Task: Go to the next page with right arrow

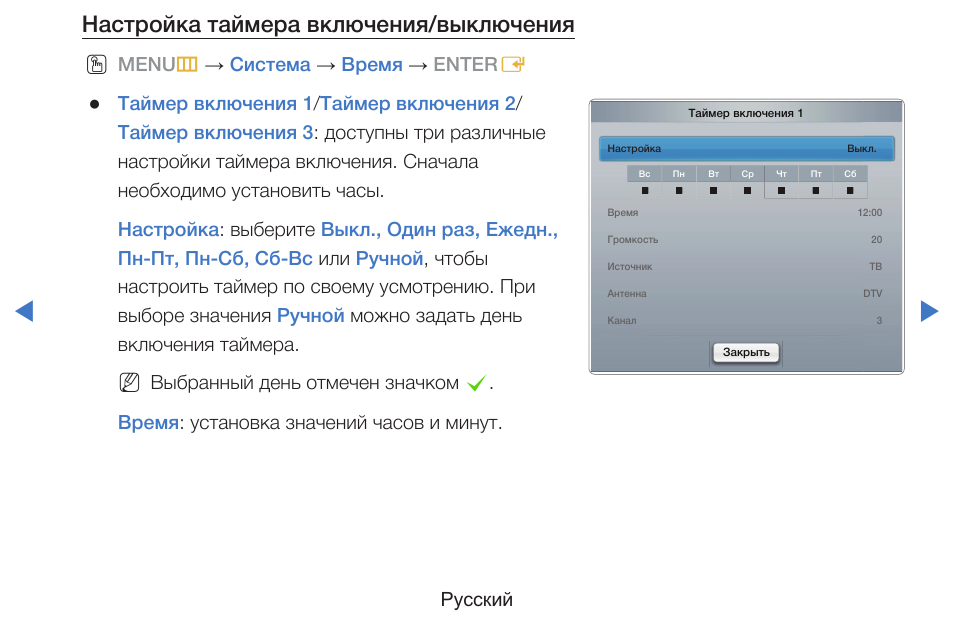Action: [x=929, y=311]
